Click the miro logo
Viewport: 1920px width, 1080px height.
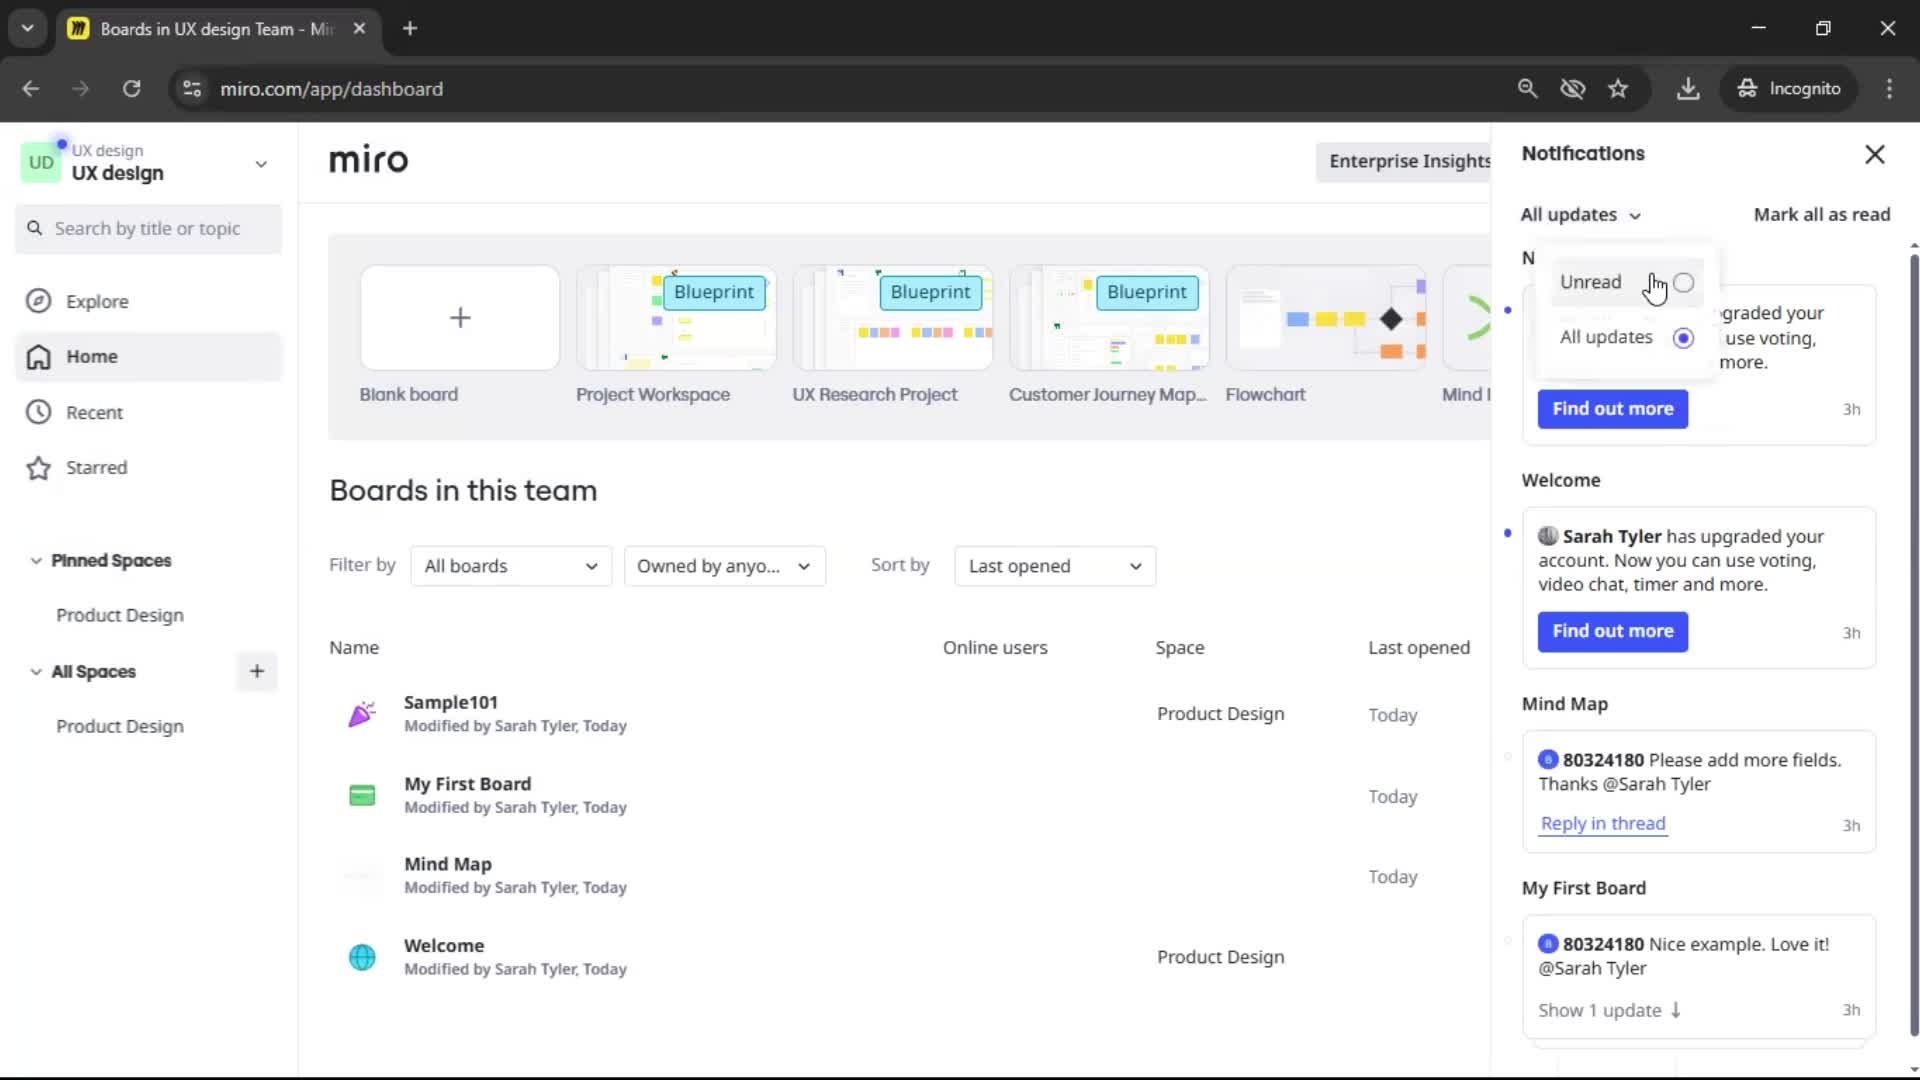pyautogui.click(x=368, y=160)
